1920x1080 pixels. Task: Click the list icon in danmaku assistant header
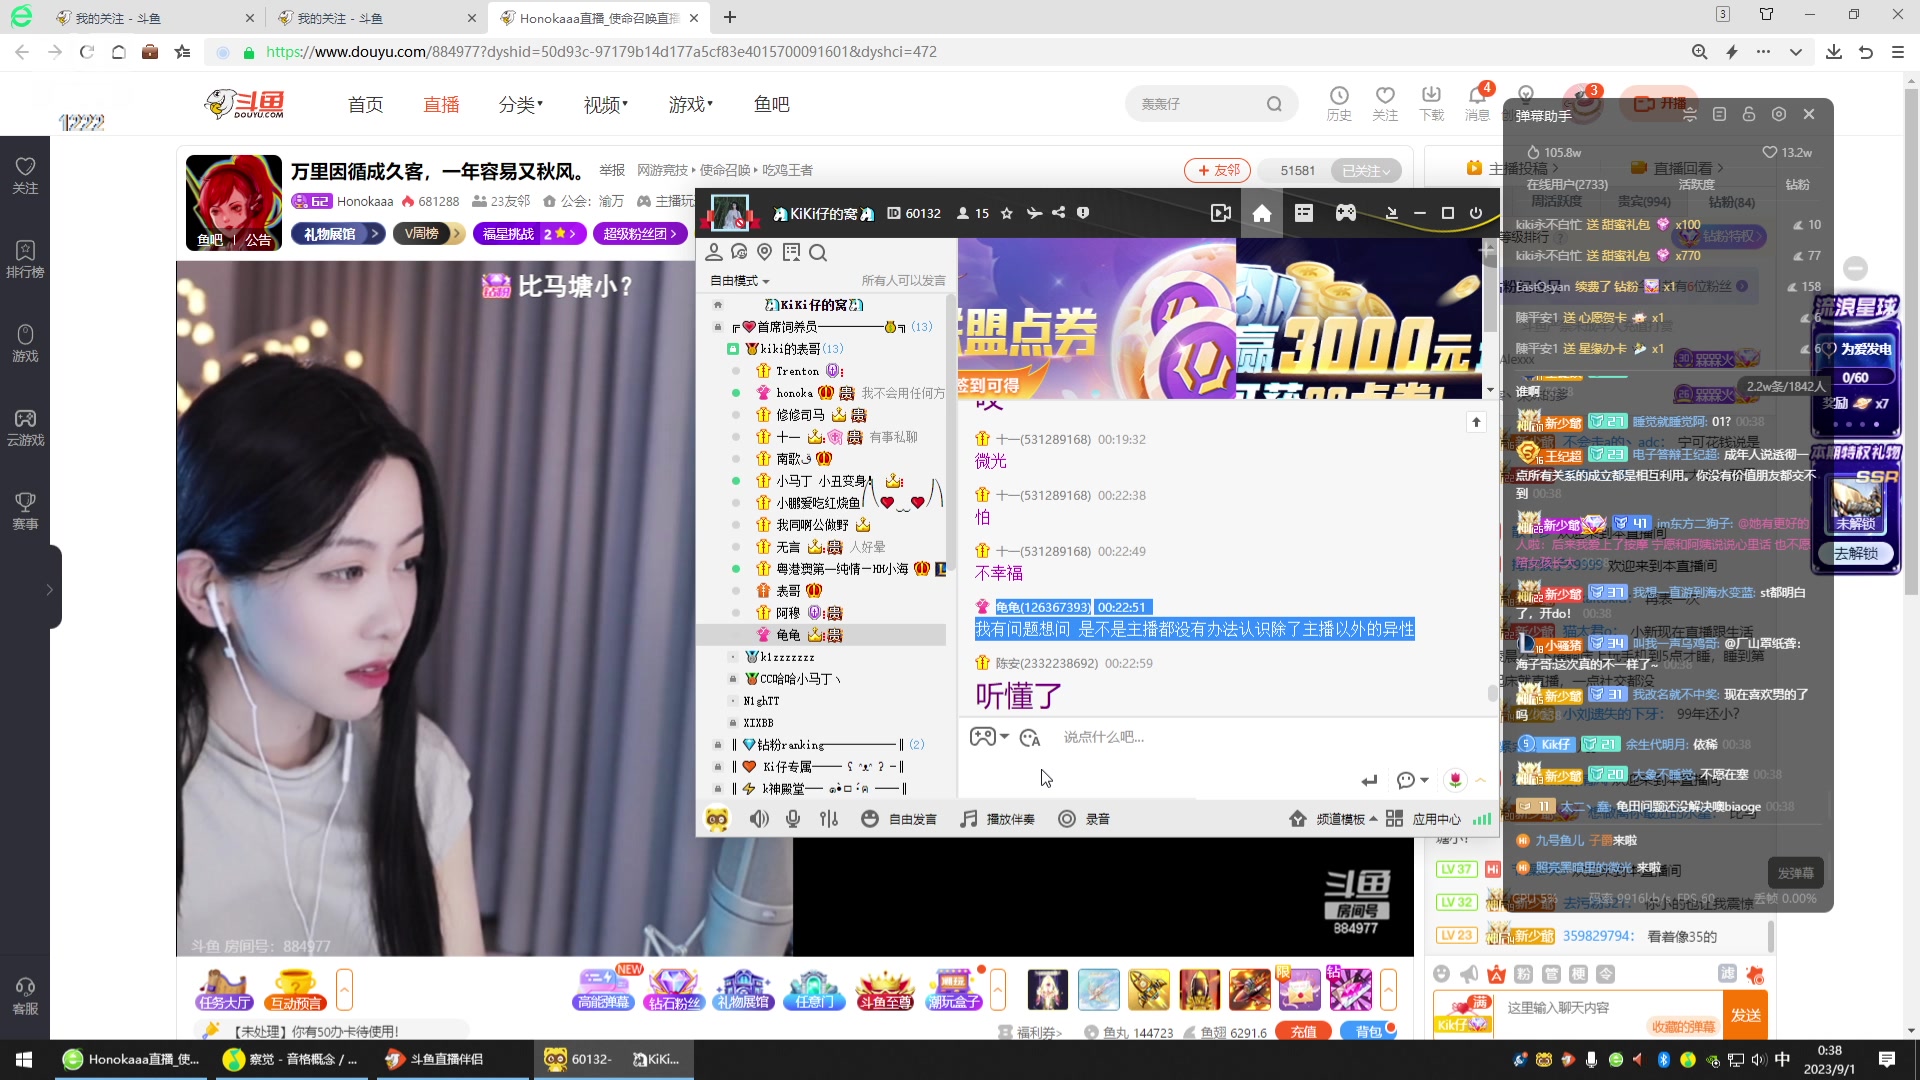[1720, 115]
